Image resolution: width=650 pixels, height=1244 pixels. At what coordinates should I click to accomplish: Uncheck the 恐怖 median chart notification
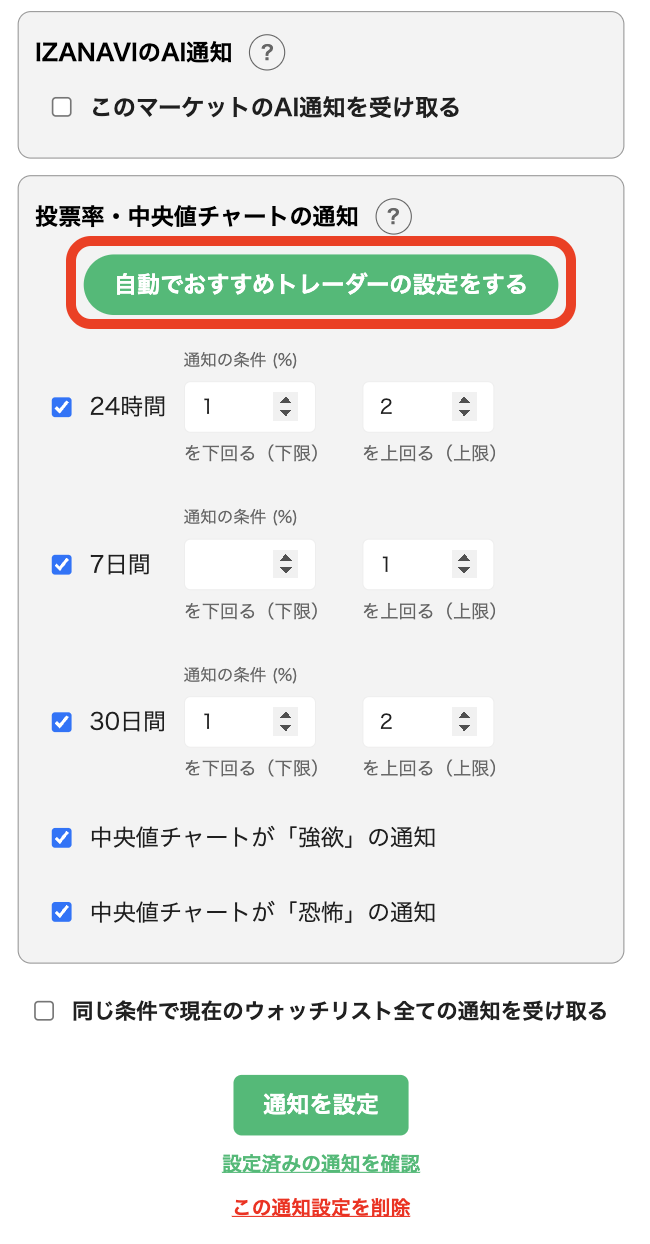61,912
